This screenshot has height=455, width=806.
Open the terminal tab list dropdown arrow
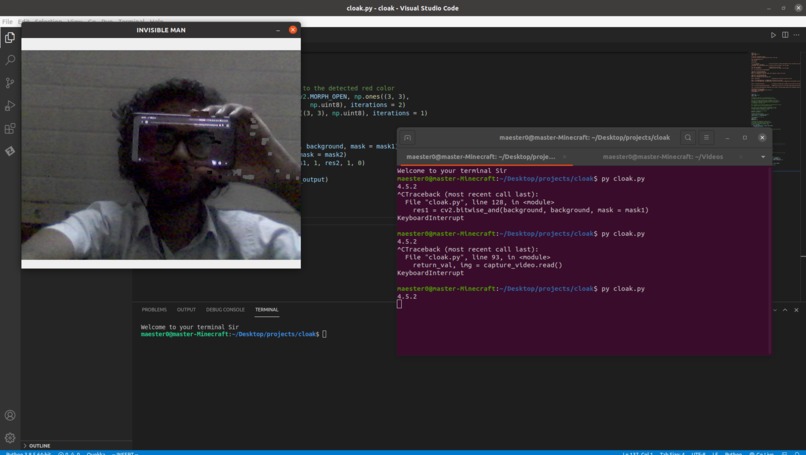[x=763, y=157]
